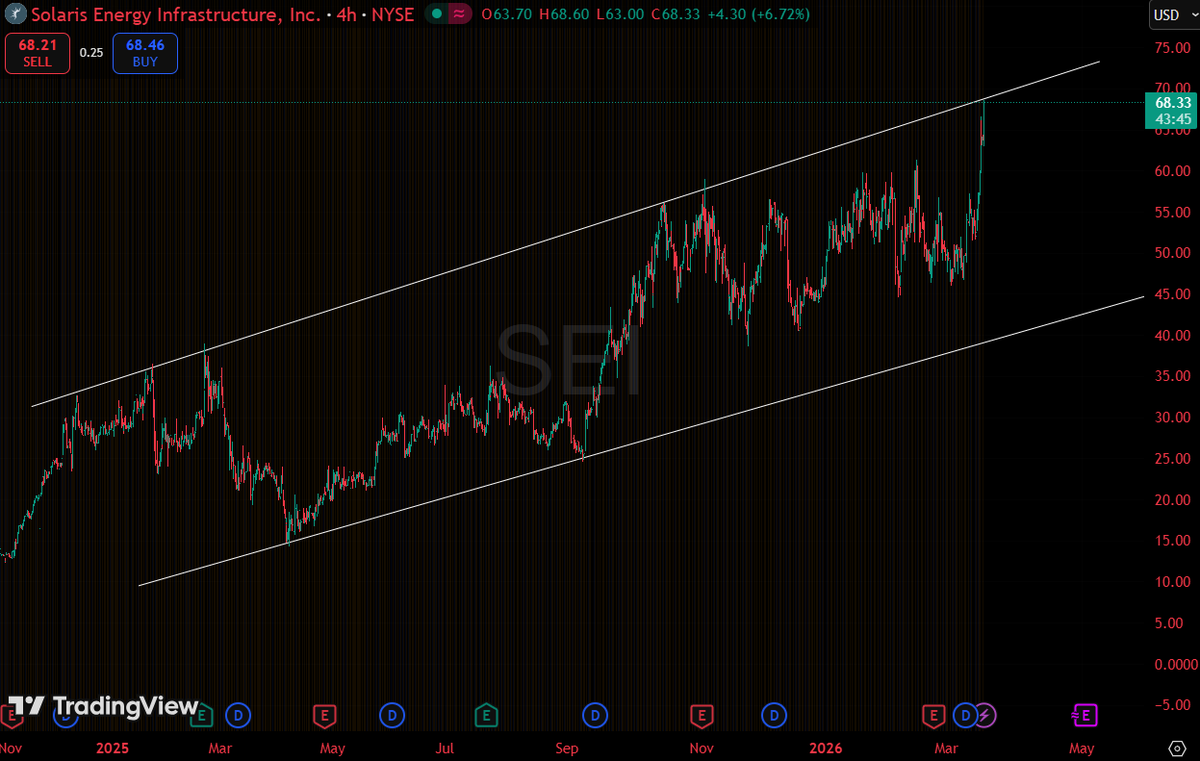Screen dimensions: 1200x761
Task: Click the 68.33 current price label
Action: point(1172,102)
